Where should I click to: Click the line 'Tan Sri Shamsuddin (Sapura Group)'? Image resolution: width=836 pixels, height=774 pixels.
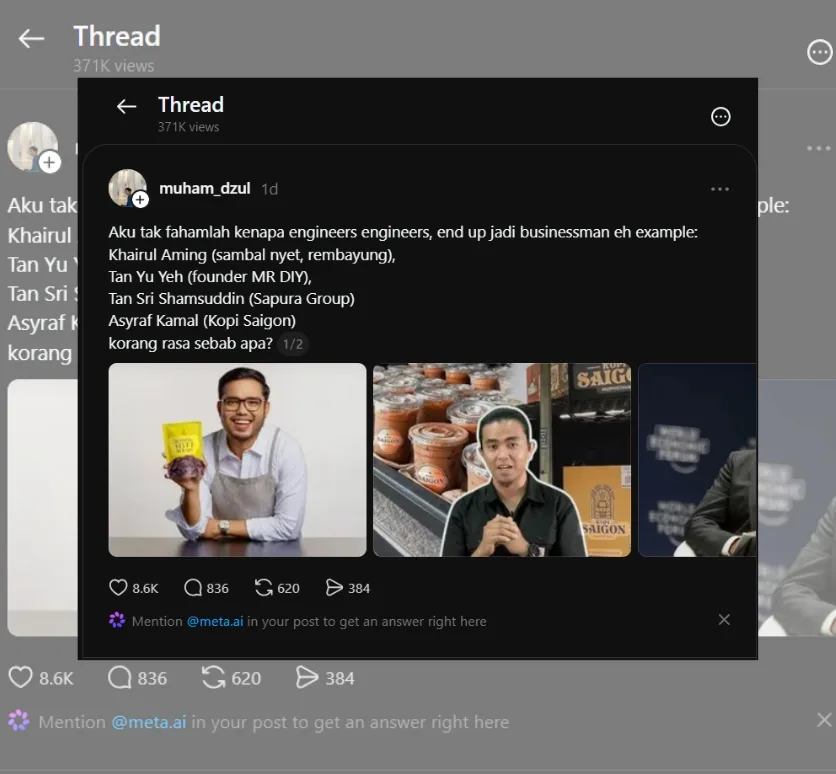click(x=231, y=299)
